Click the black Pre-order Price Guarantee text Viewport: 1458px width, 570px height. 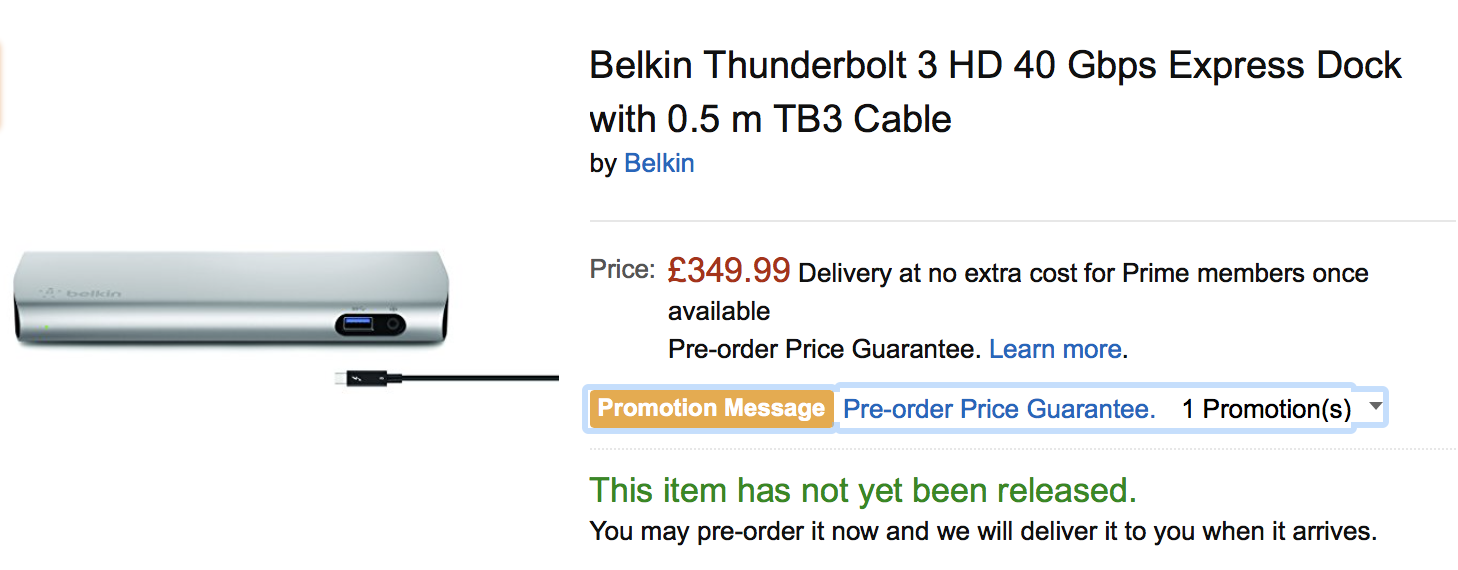click(824, 349)
